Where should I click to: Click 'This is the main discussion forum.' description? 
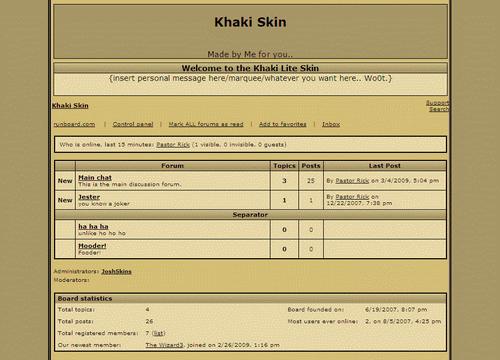tap(130, 184)
